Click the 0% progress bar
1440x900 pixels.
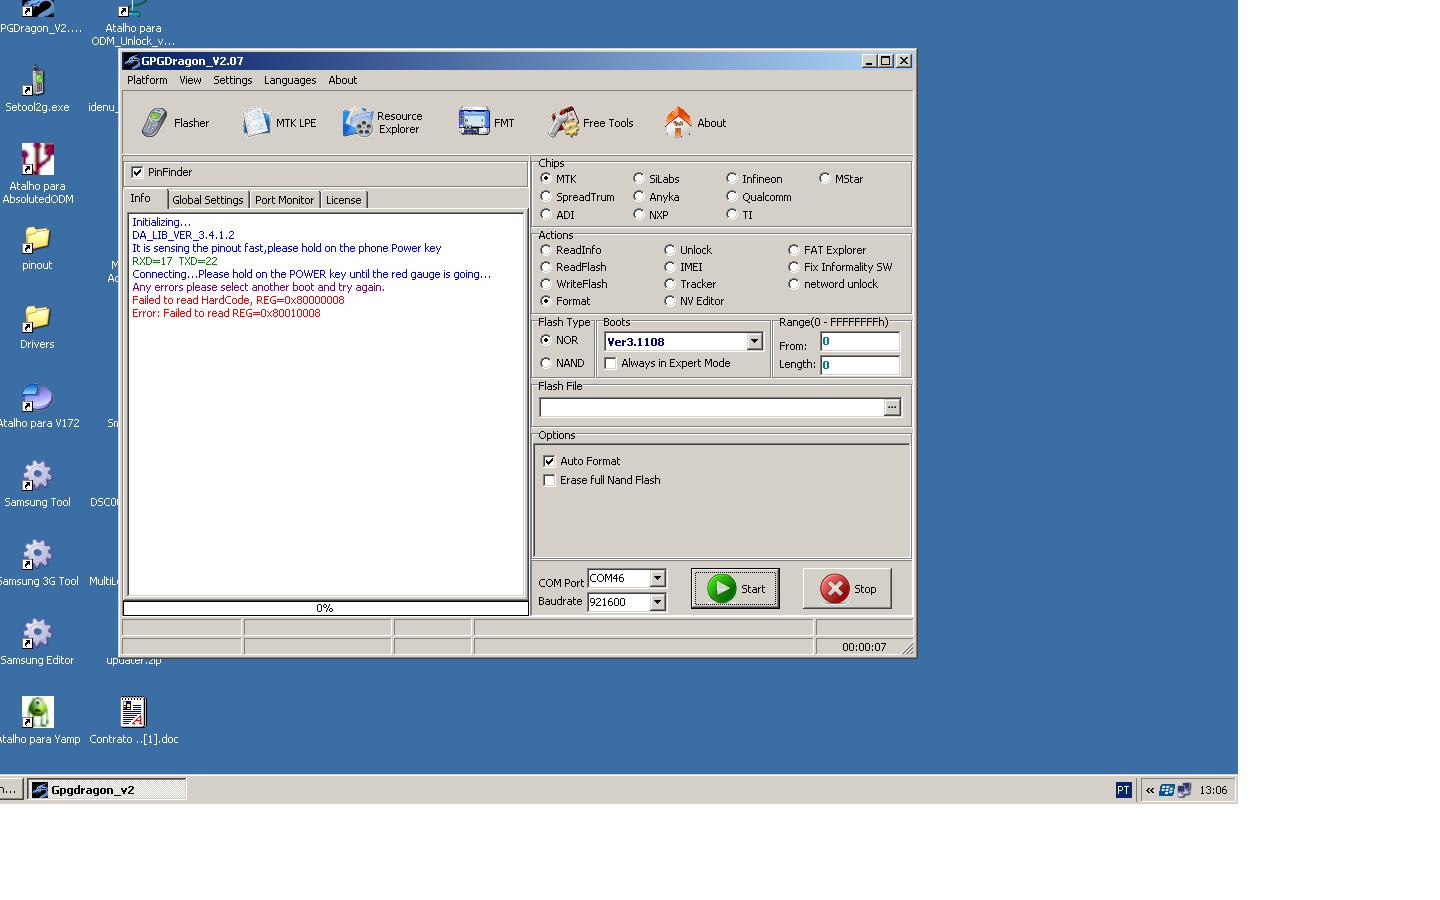point(325,608)
